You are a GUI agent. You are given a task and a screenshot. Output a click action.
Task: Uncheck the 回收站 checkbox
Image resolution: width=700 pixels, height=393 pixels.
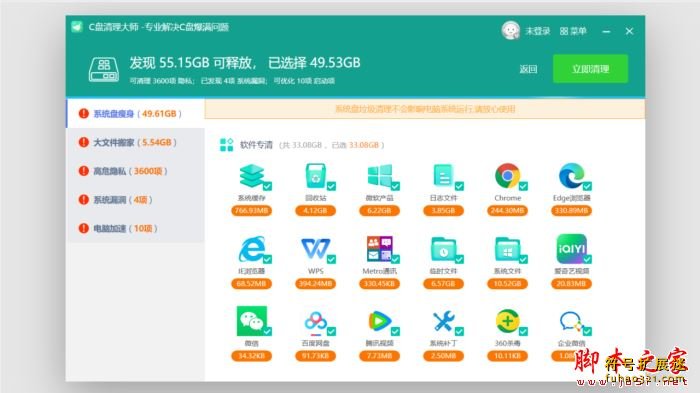point(331,186)
